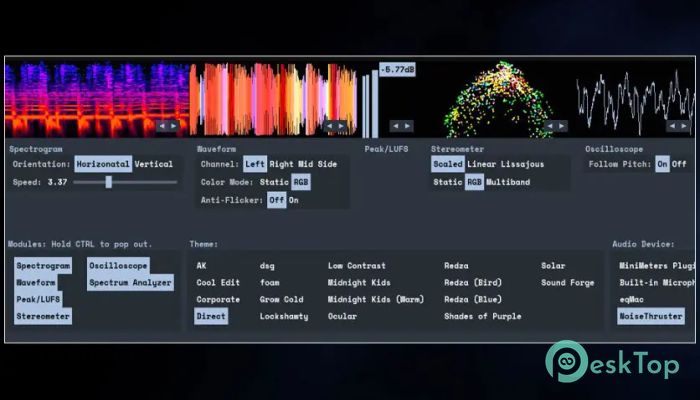700x400 pixels.
Task: Toggle the Spectrum Analyzer module
Action: pos(130,283)
